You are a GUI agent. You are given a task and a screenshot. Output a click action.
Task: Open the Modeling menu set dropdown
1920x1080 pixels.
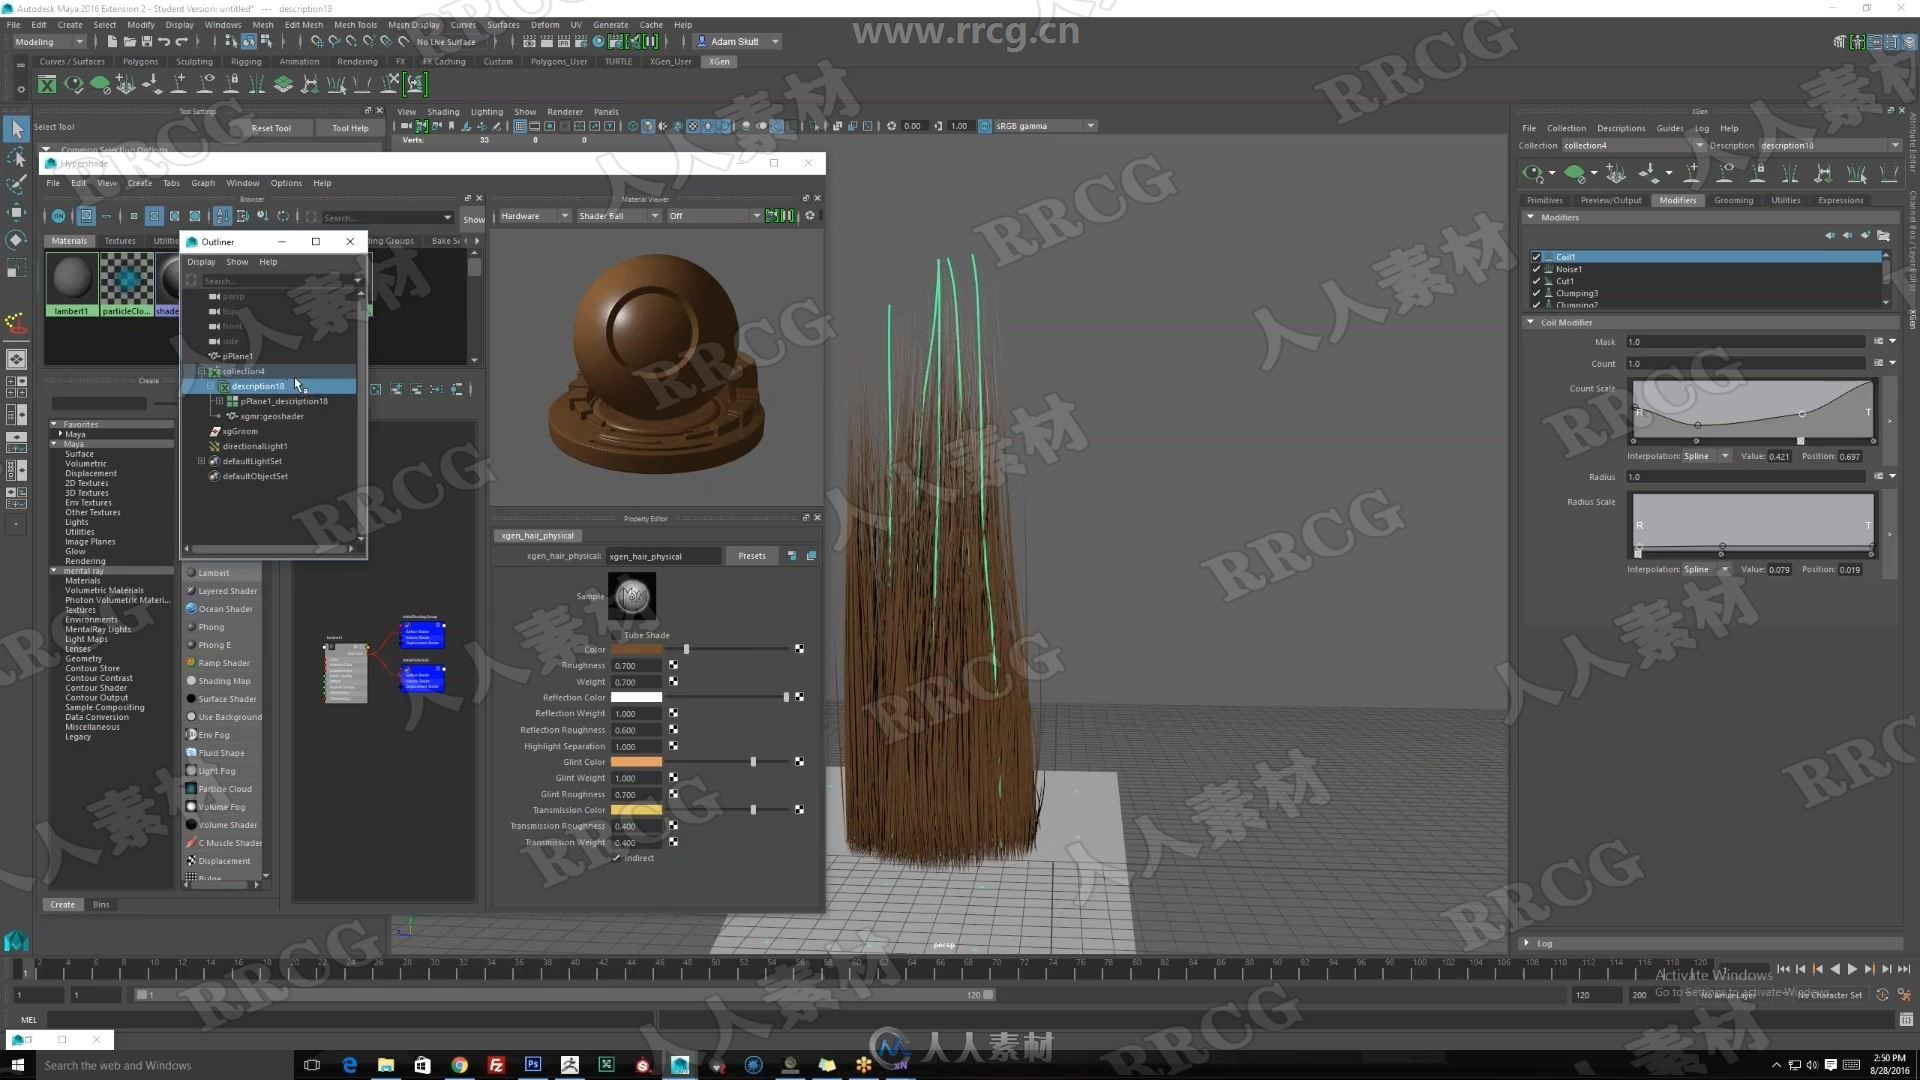click(49, 42)
